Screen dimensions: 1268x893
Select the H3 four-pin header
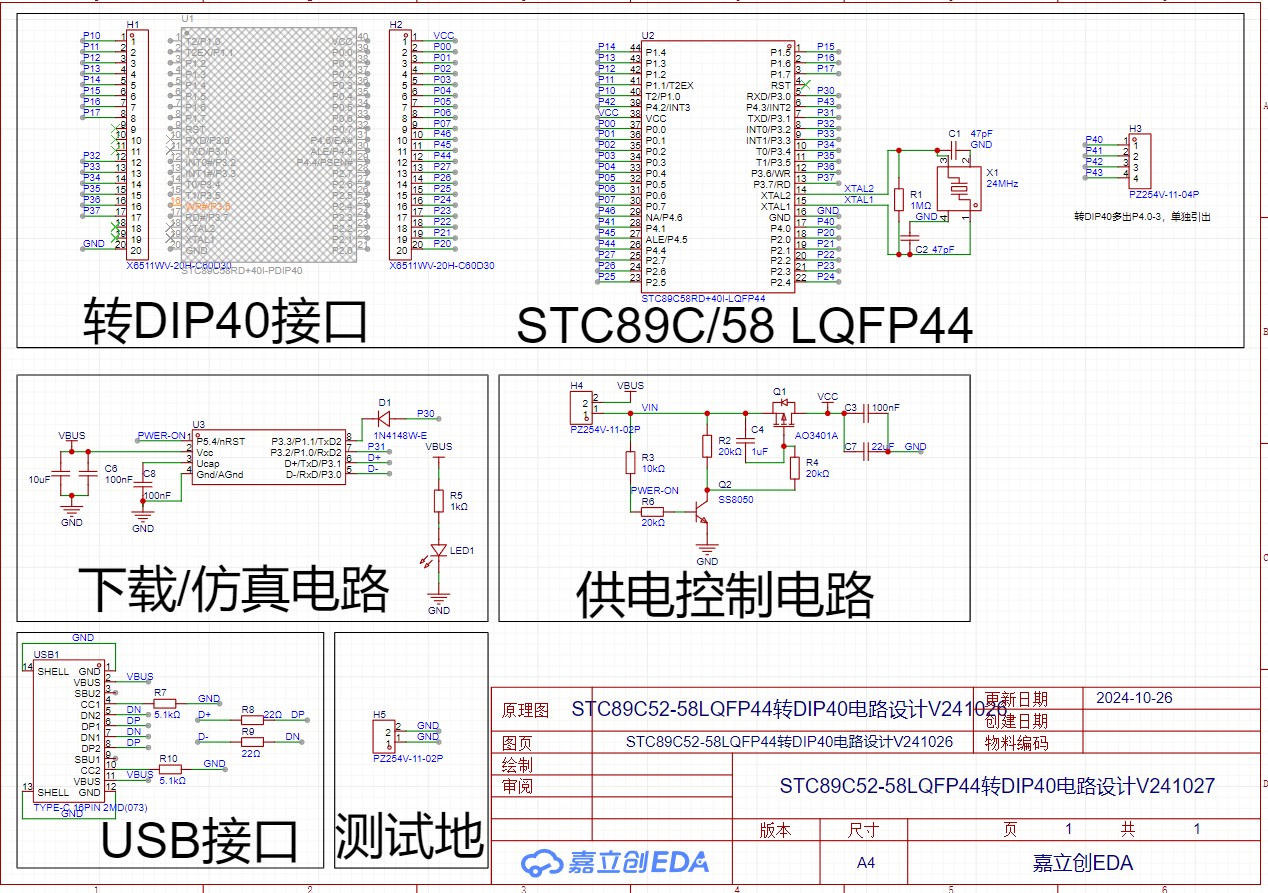click(1142, 160)
